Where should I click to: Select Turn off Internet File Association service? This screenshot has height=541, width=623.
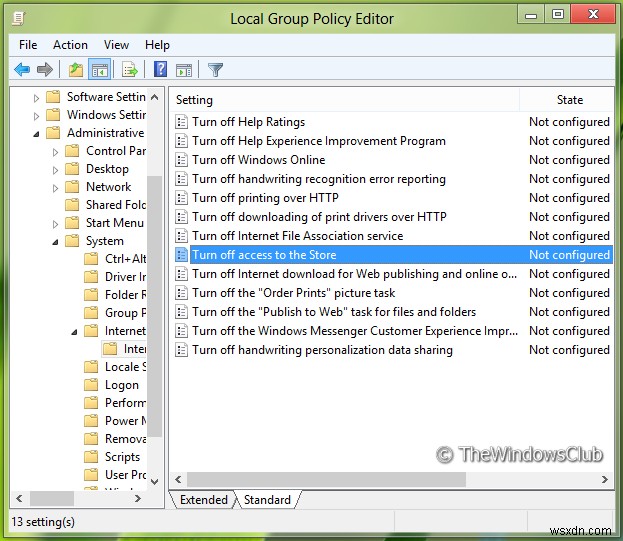(298, 236)
